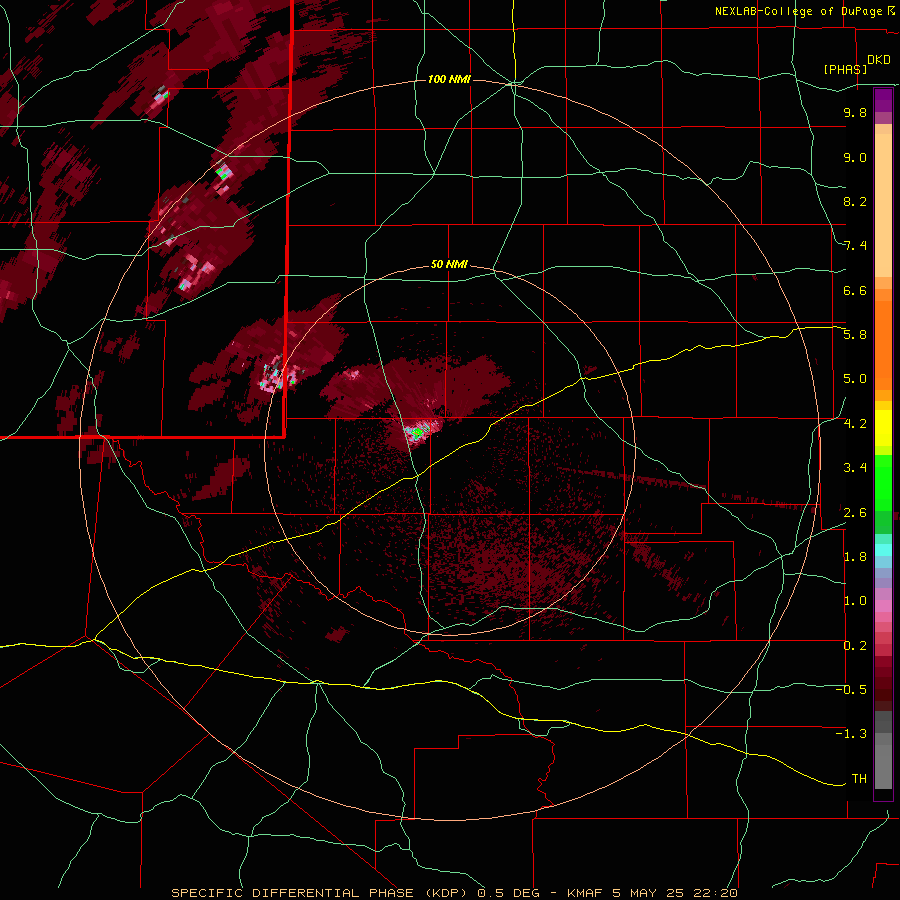Click the TH threshold label
900x900 pixels.
[x=859, y=779]
